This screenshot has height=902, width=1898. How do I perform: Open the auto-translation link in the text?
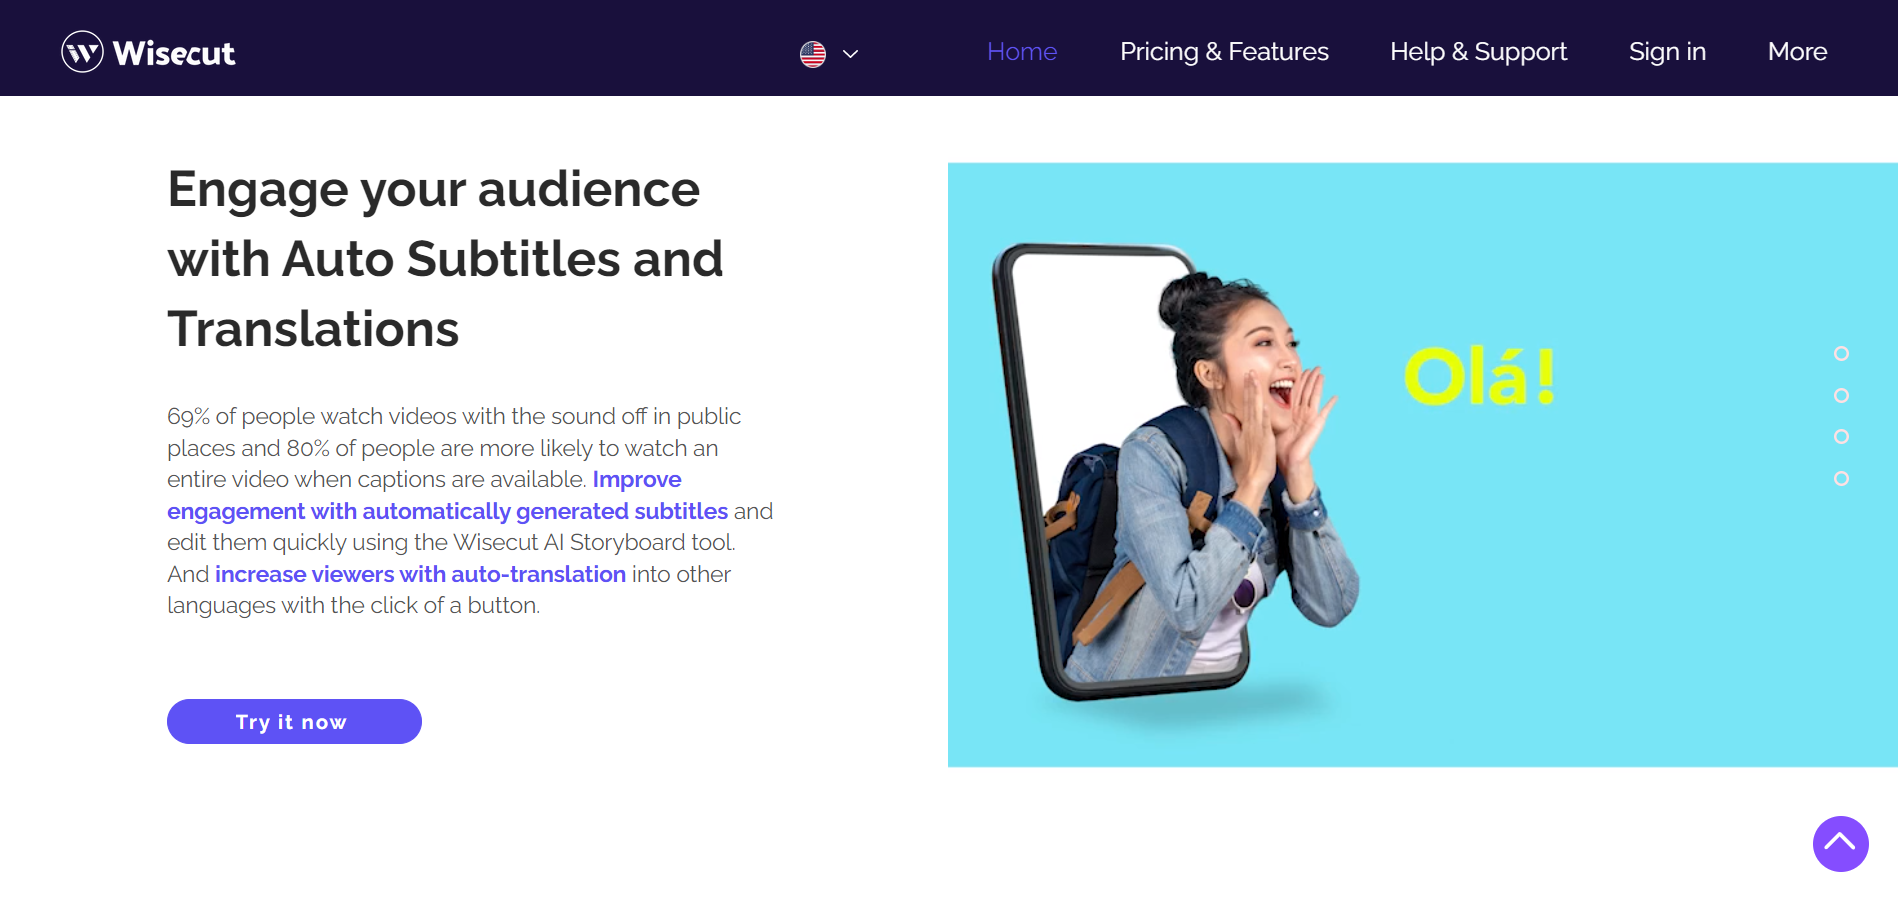click(x=419, y=574)
